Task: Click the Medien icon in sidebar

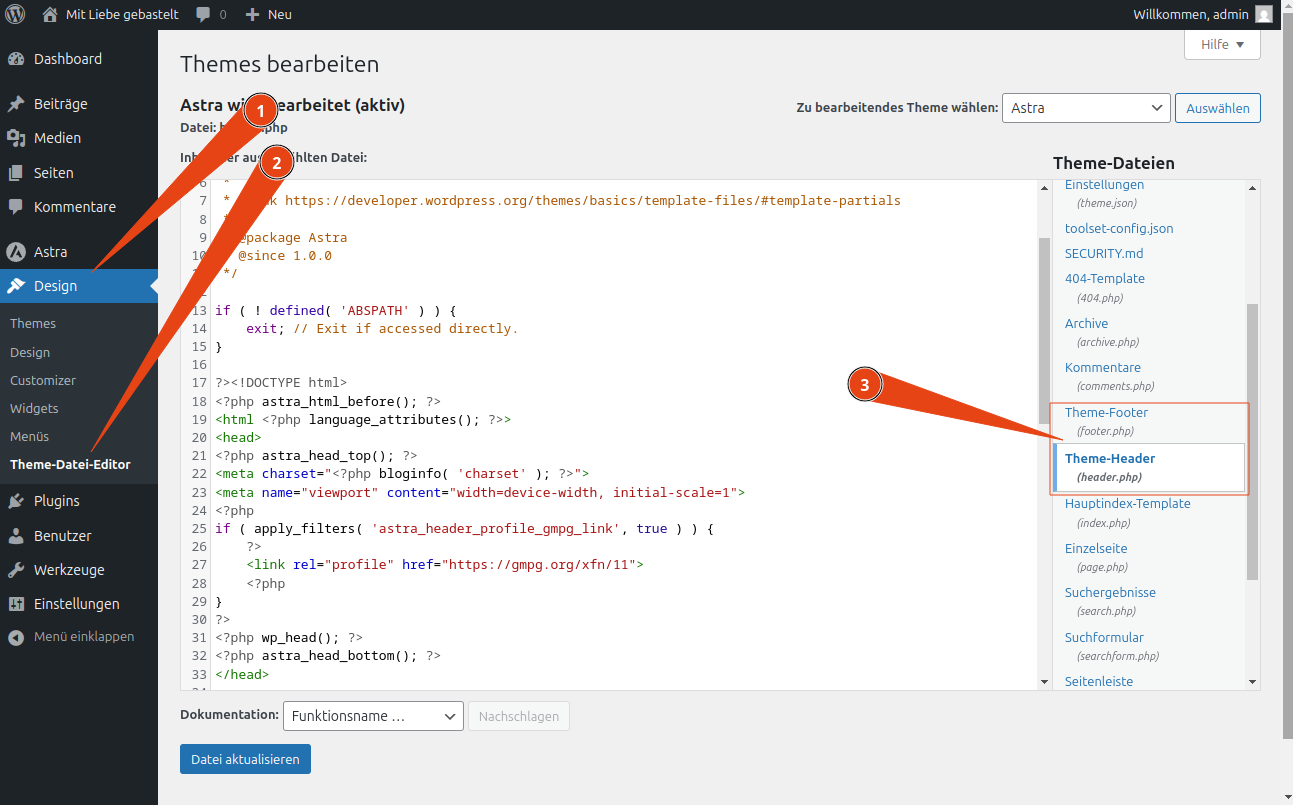Action: point(16,138)
